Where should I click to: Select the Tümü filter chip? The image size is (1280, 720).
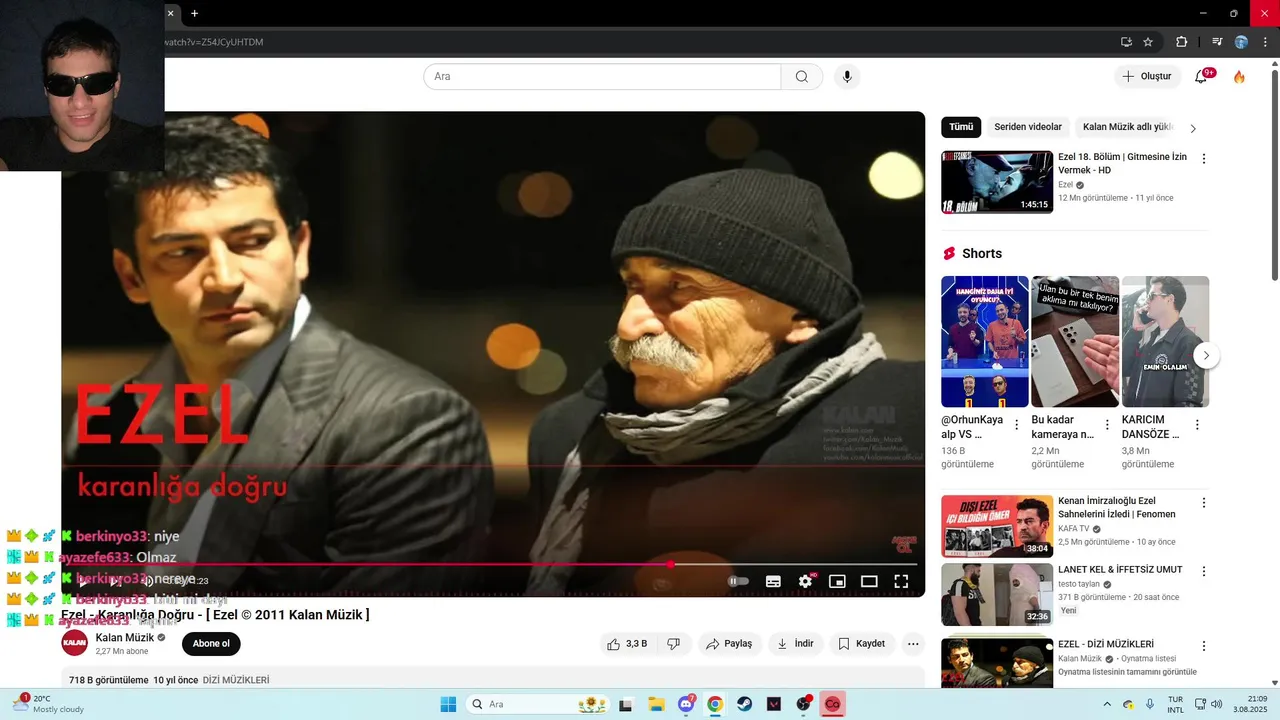coord(961,127)
